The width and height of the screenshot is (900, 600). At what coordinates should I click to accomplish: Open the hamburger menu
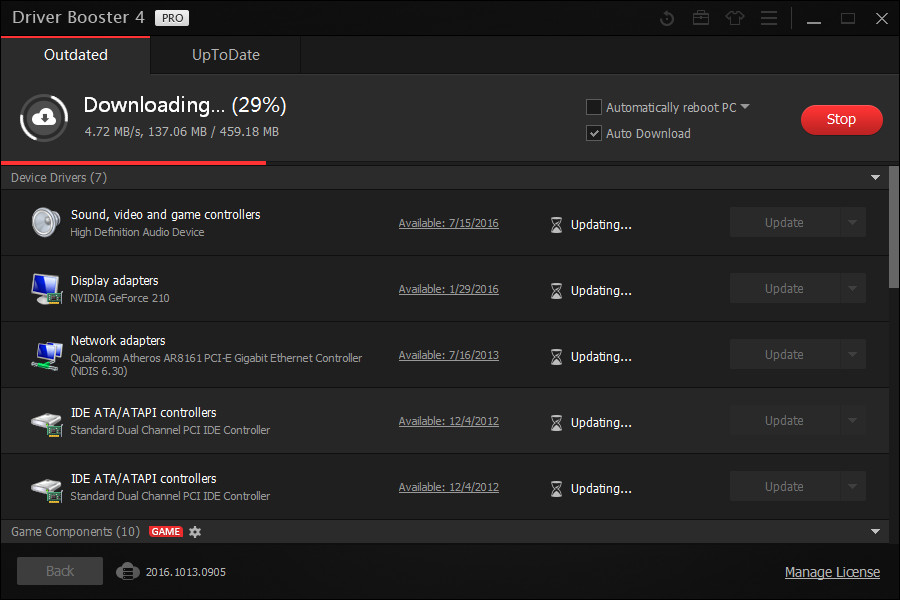(768, 17)
